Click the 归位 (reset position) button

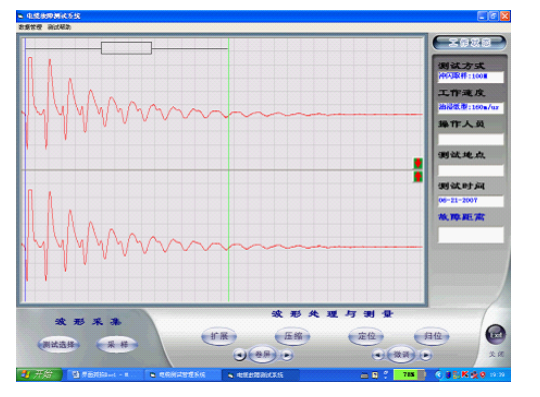[432, 336]
